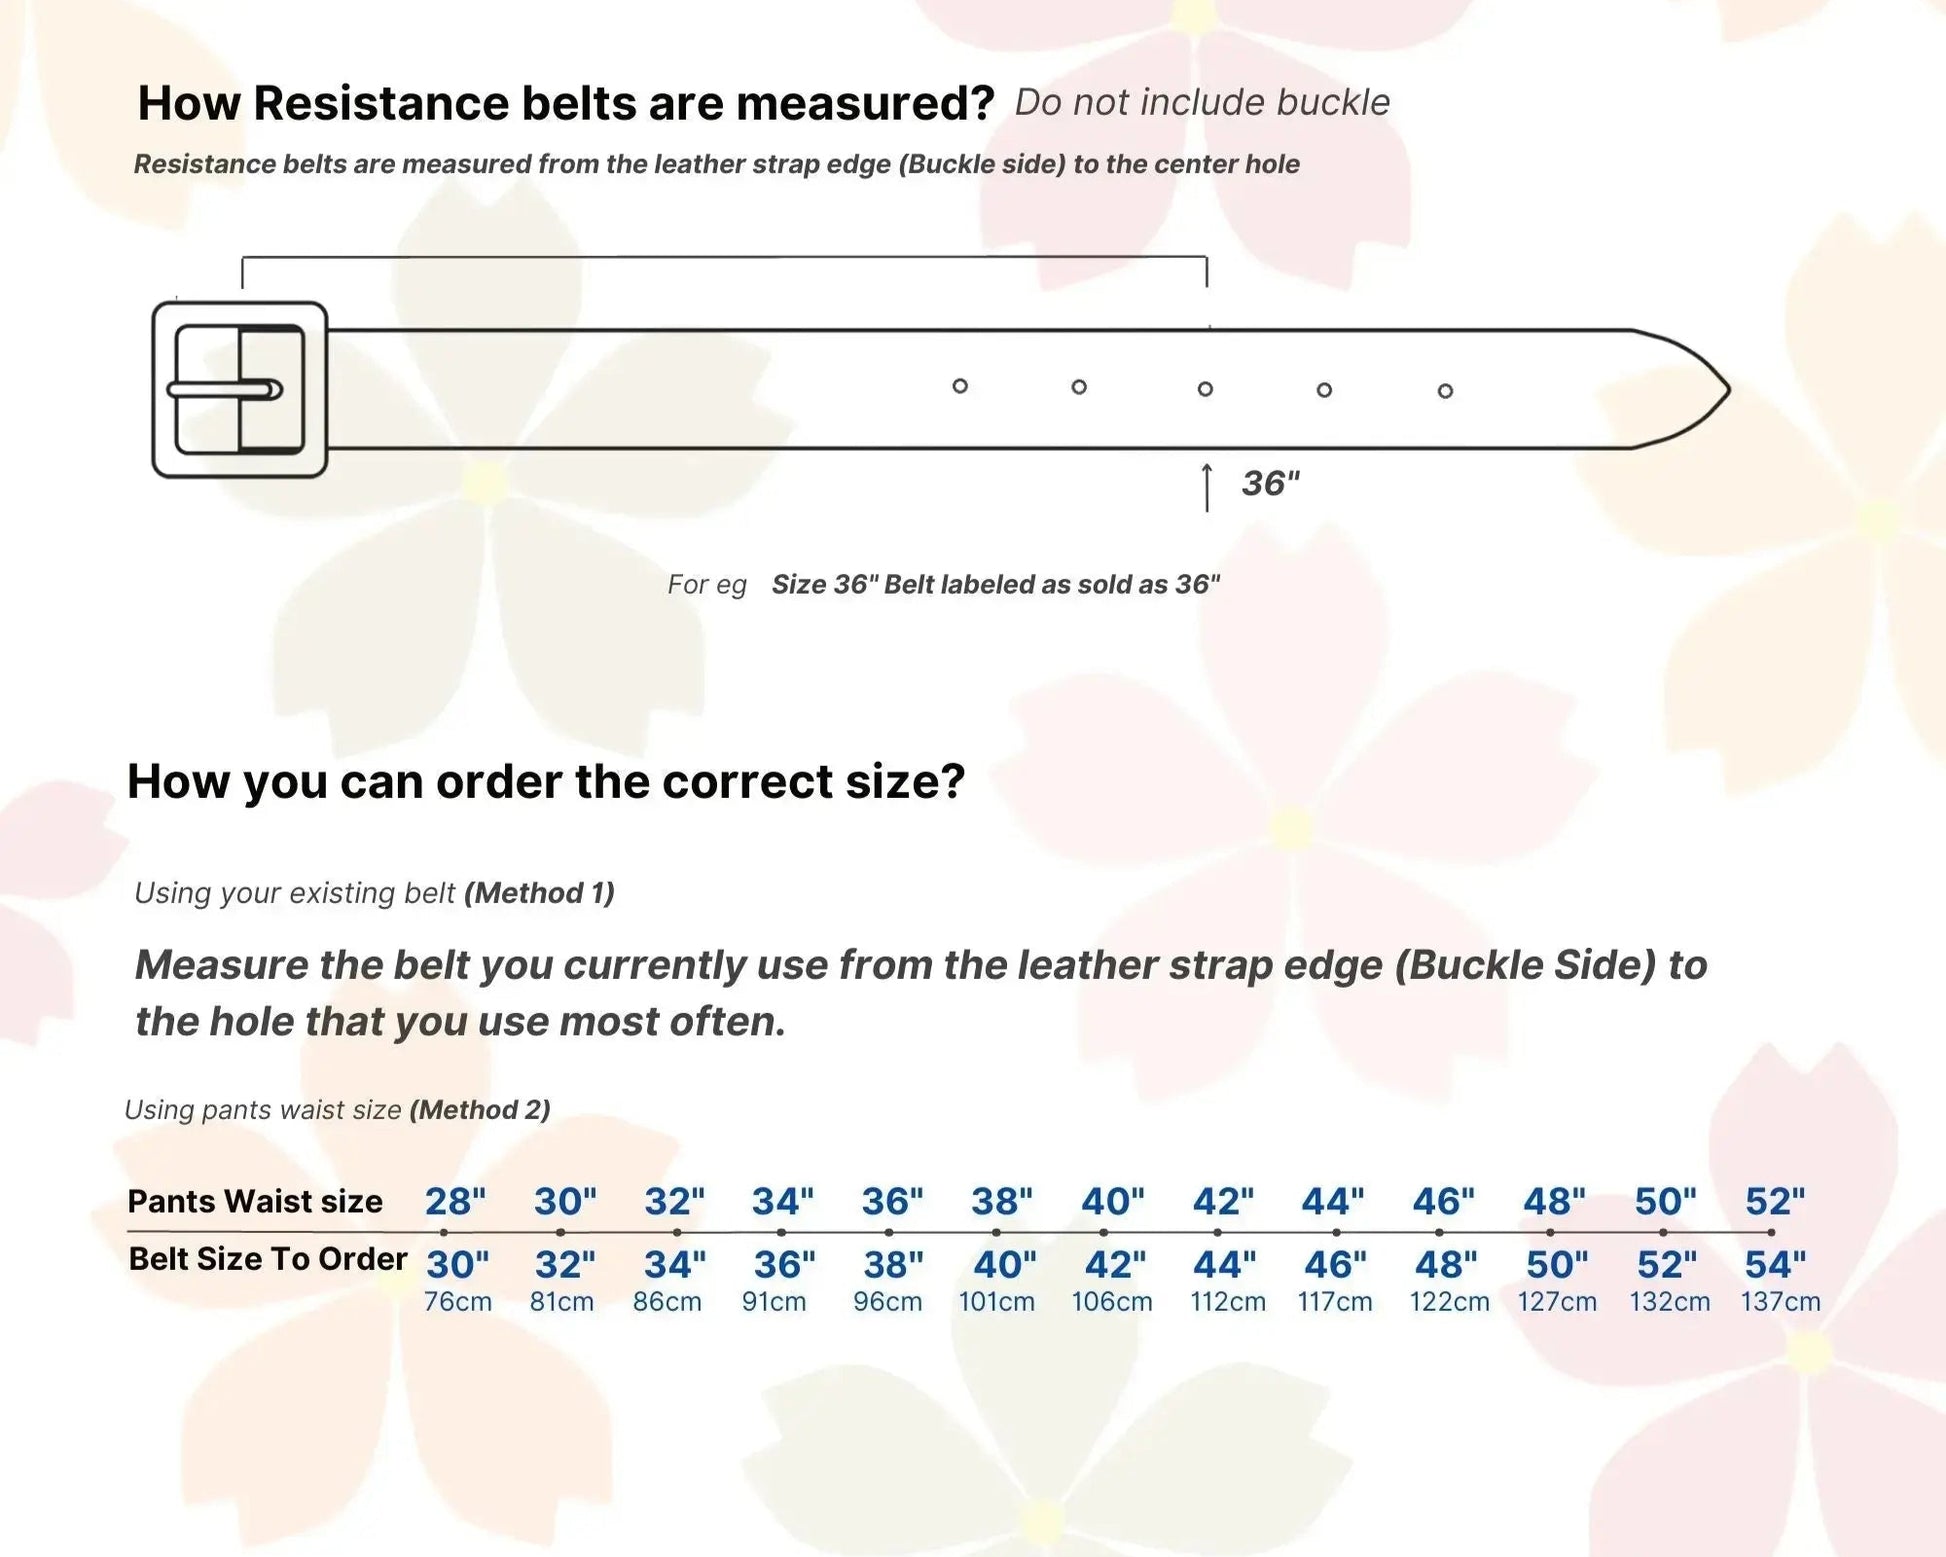Click the 91cm measurement label
The height and width of the screenshot is (1557, 1946).
tap(774, 1301)
